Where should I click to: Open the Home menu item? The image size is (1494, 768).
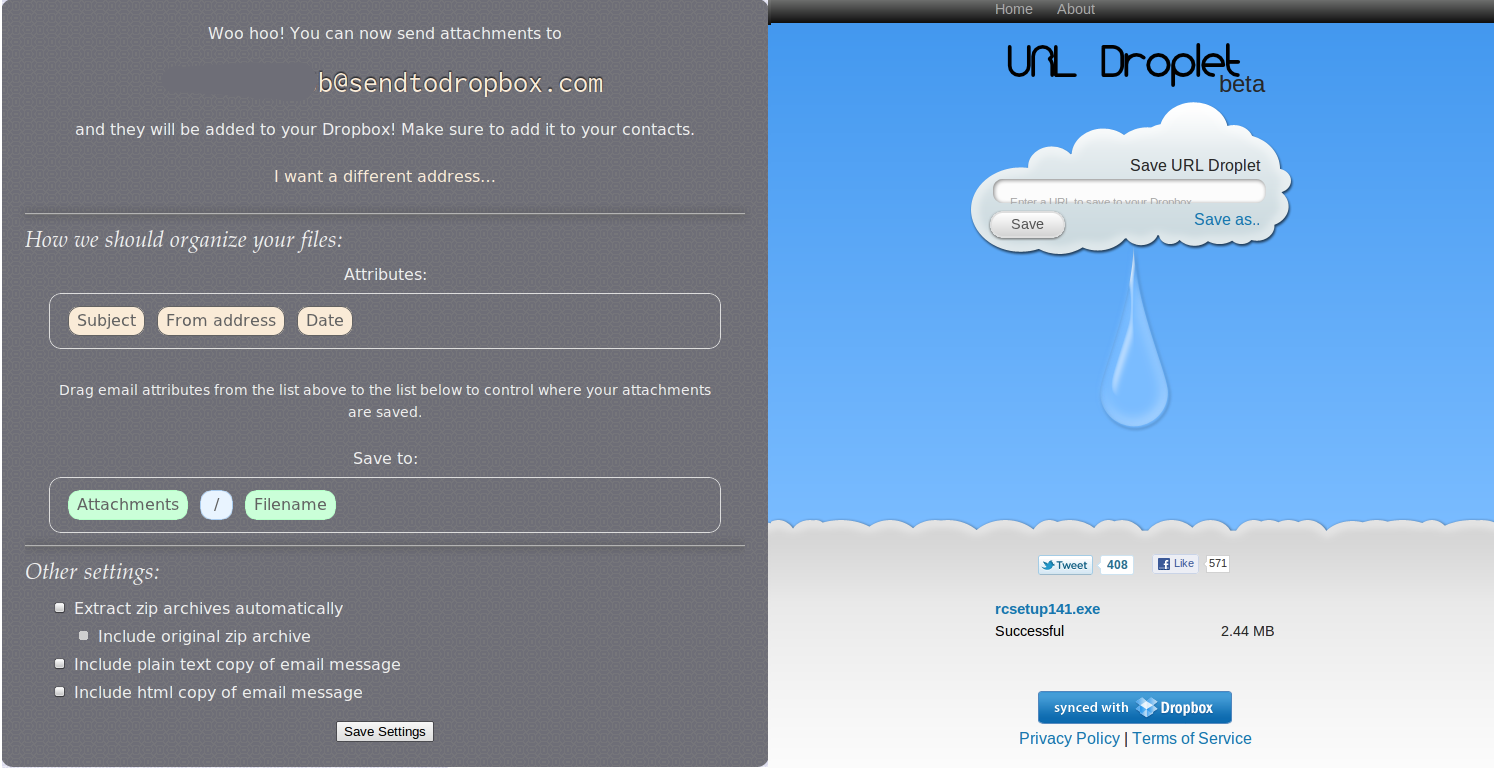pyautogui.click(x=1013, y=9)
